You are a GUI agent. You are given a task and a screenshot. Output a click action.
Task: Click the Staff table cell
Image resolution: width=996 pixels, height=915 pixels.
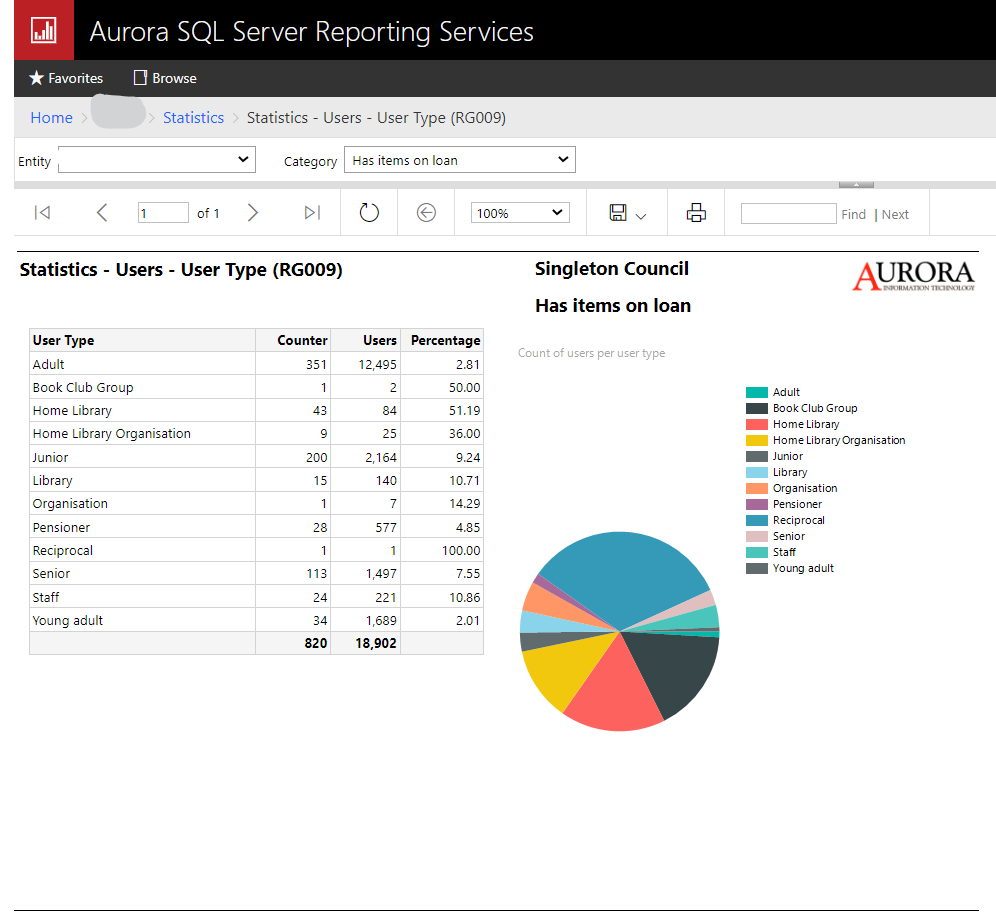coord(142,597)
